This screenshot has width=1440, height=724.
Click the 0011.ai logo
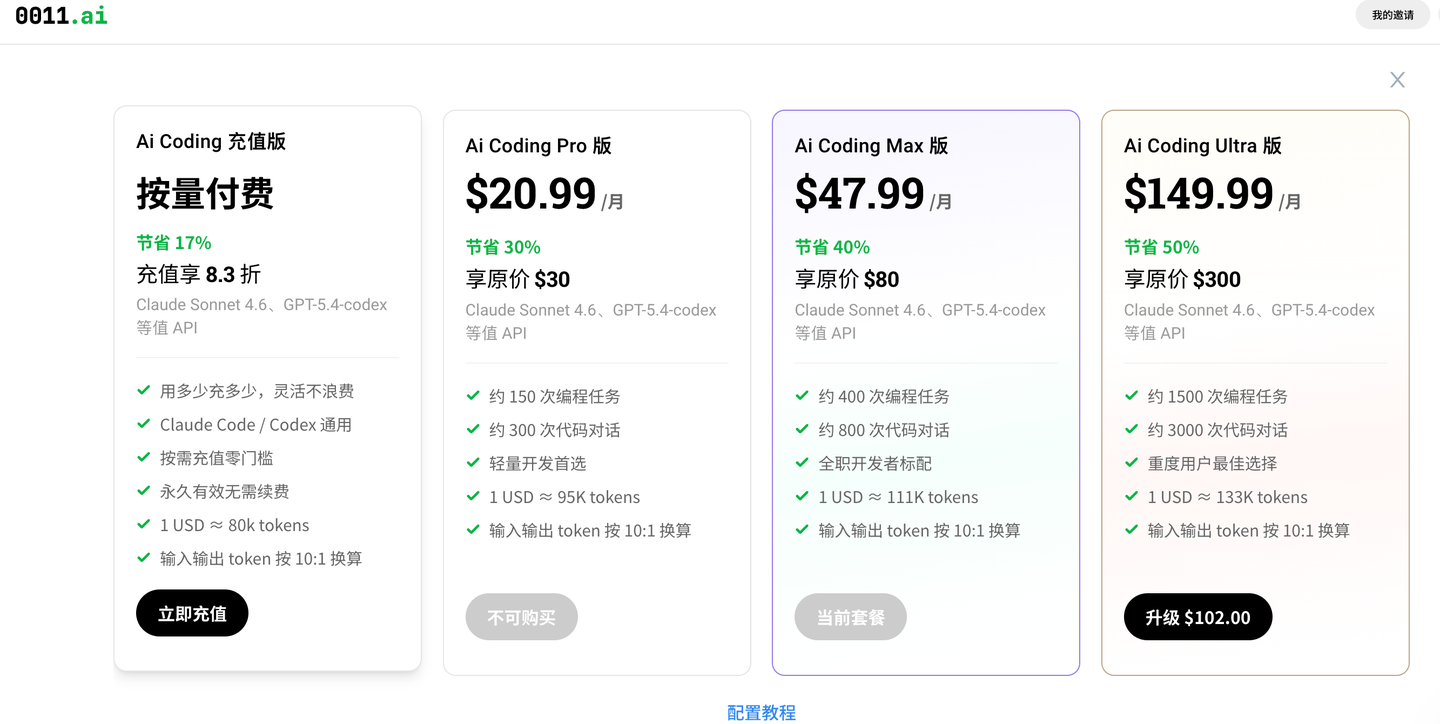tap(61, 15)
